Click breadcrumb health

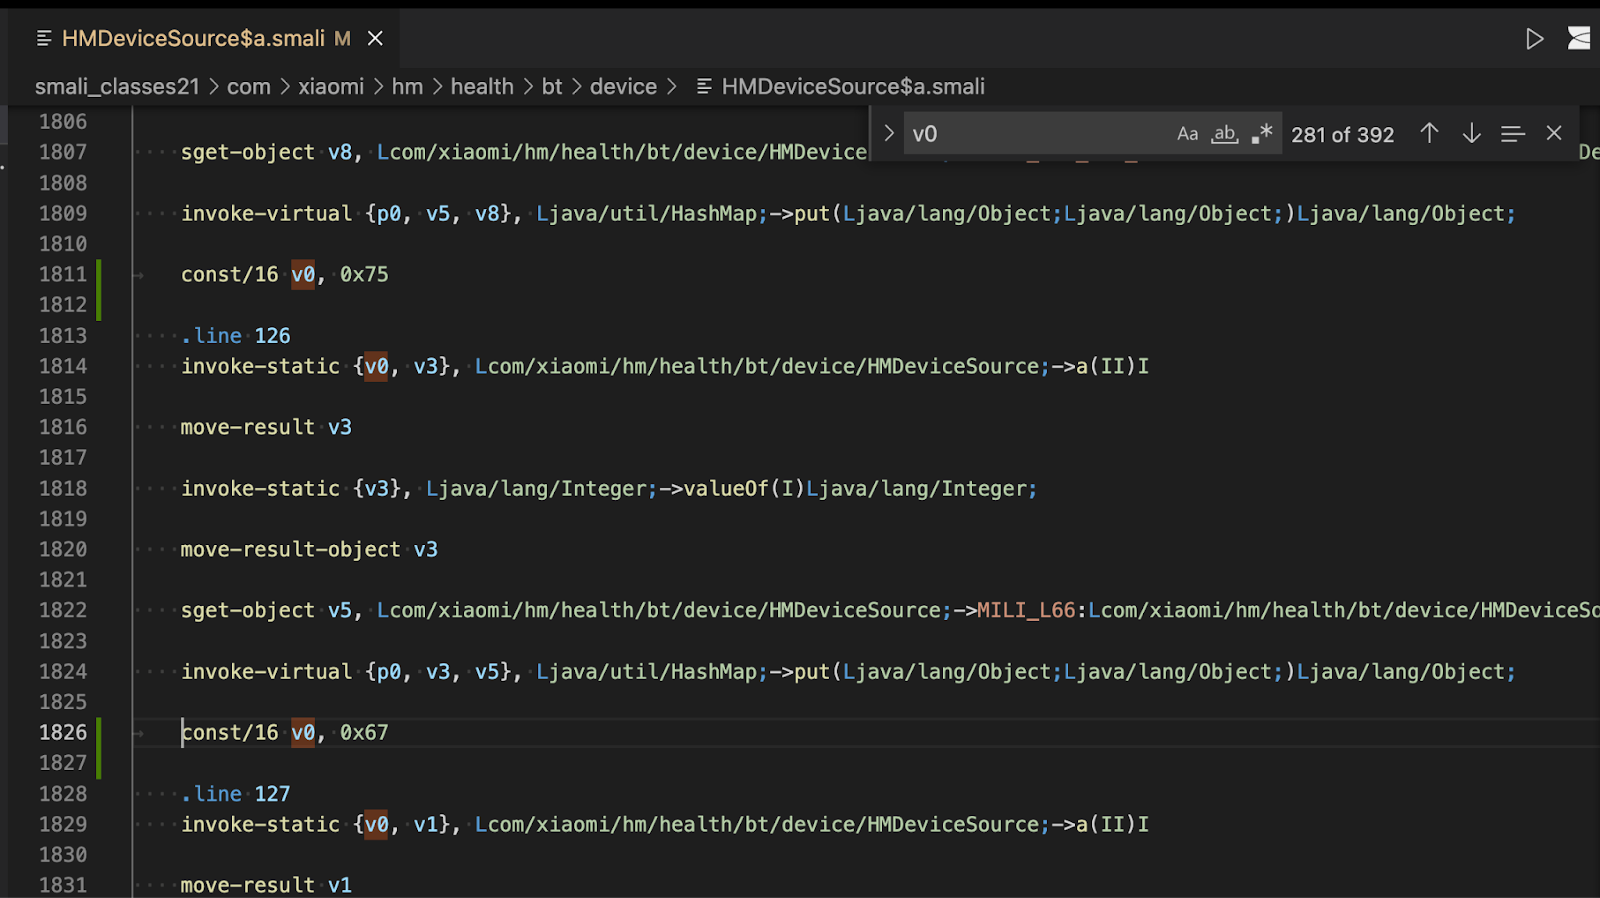[482, 87]
